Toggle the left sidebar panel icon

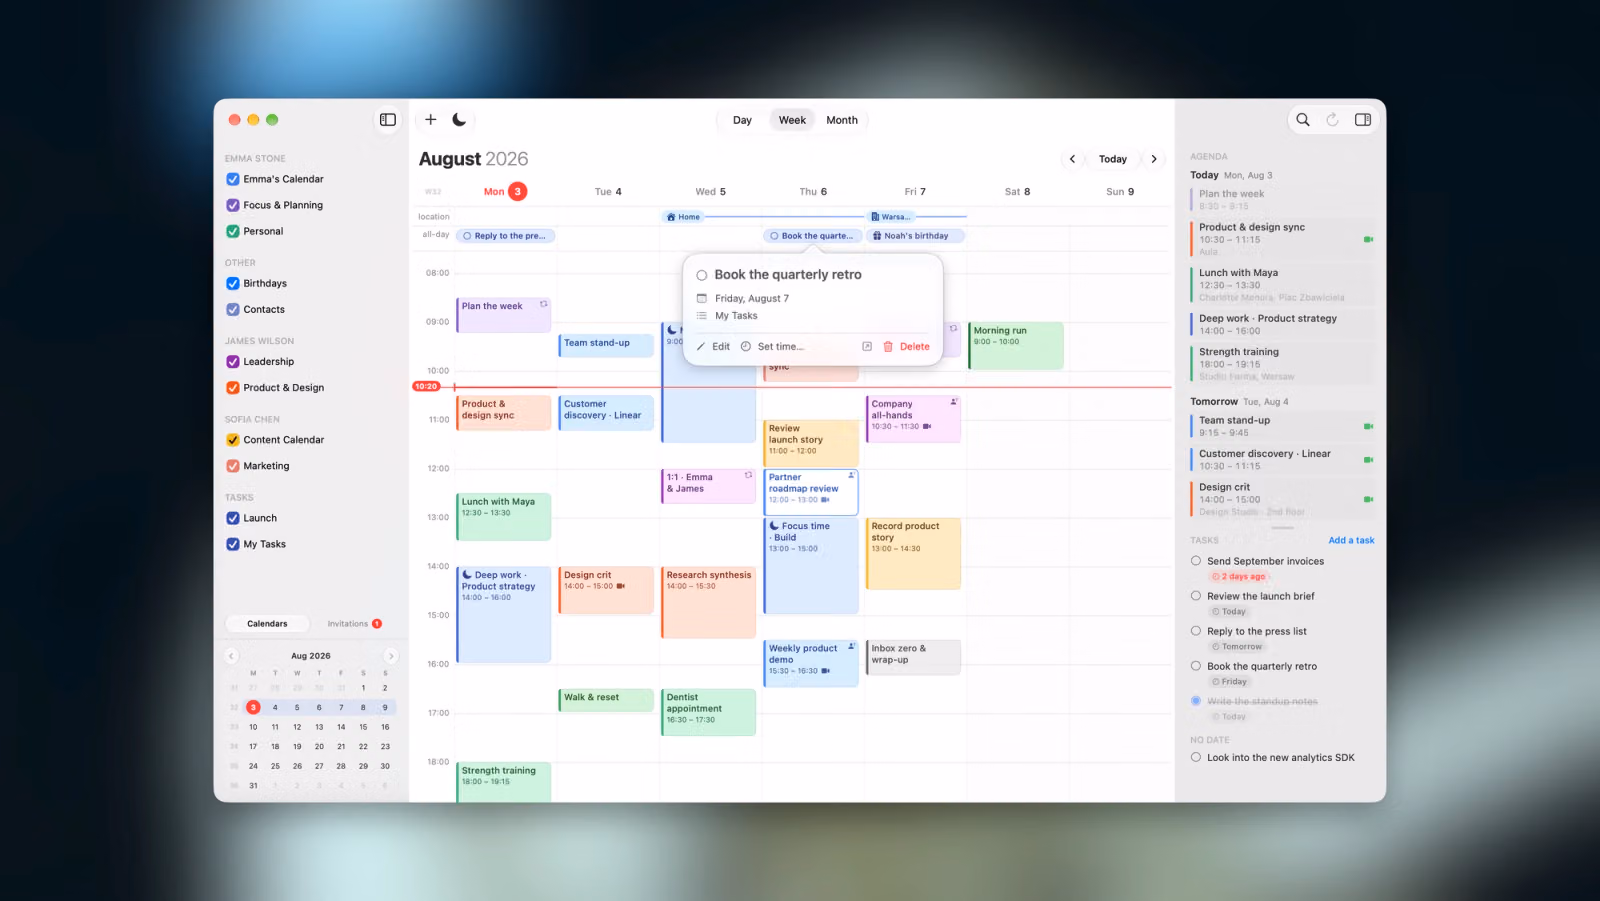[388, 120]
